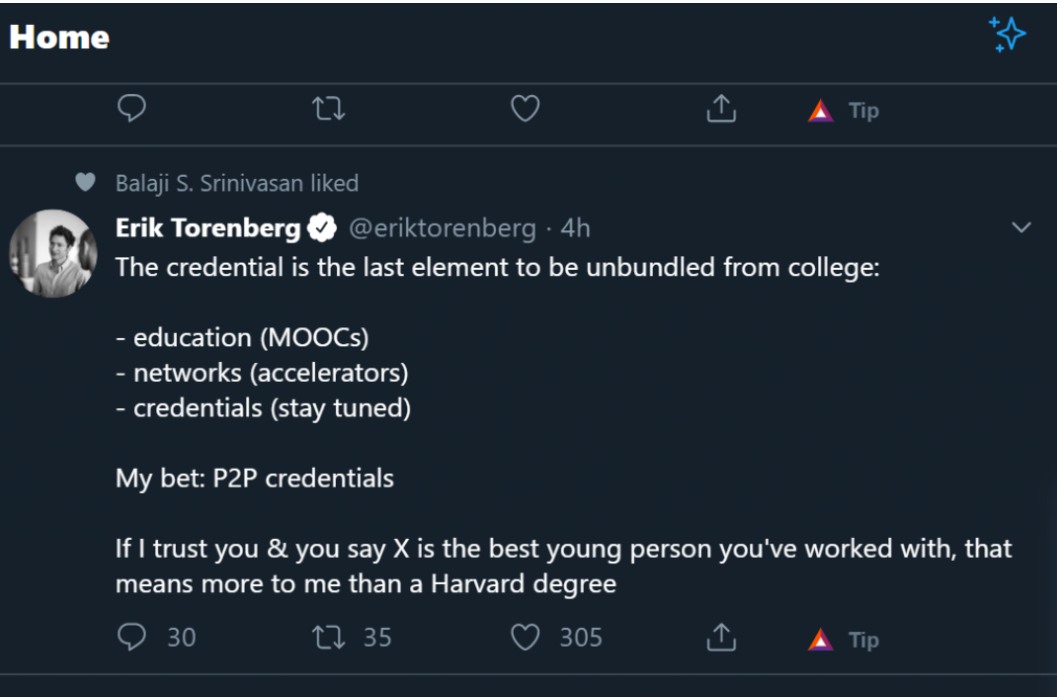Open Erik Torenberg's profile picture

52,253
